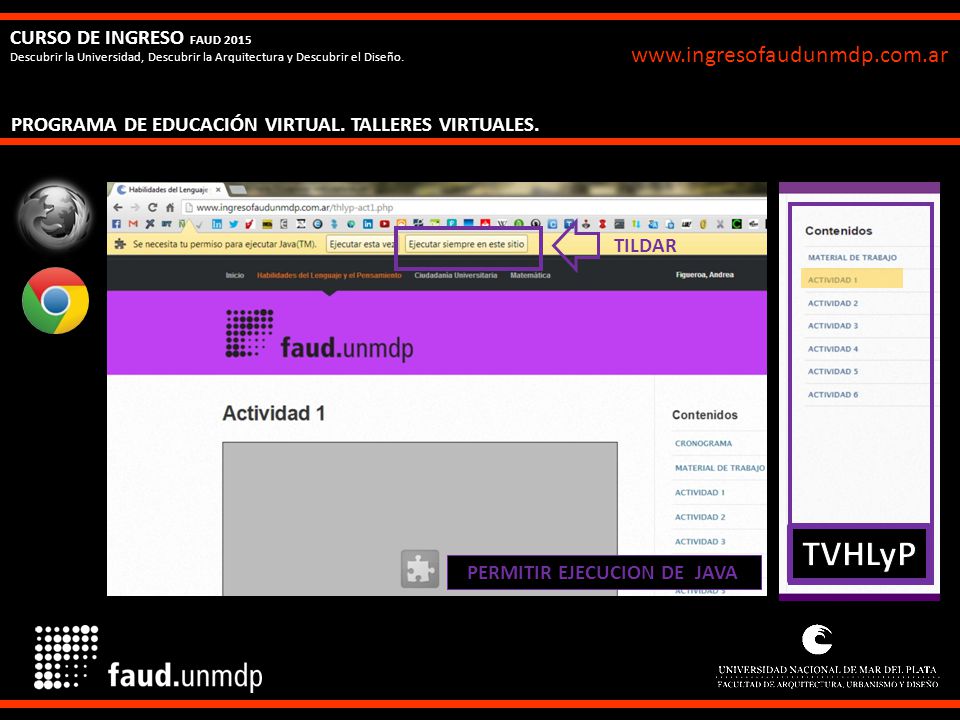Screen dimensions: 960x720
Task: Open ACTIVIDAD 6 in the right-hand Contenidos panel
Action: (833, 395)
